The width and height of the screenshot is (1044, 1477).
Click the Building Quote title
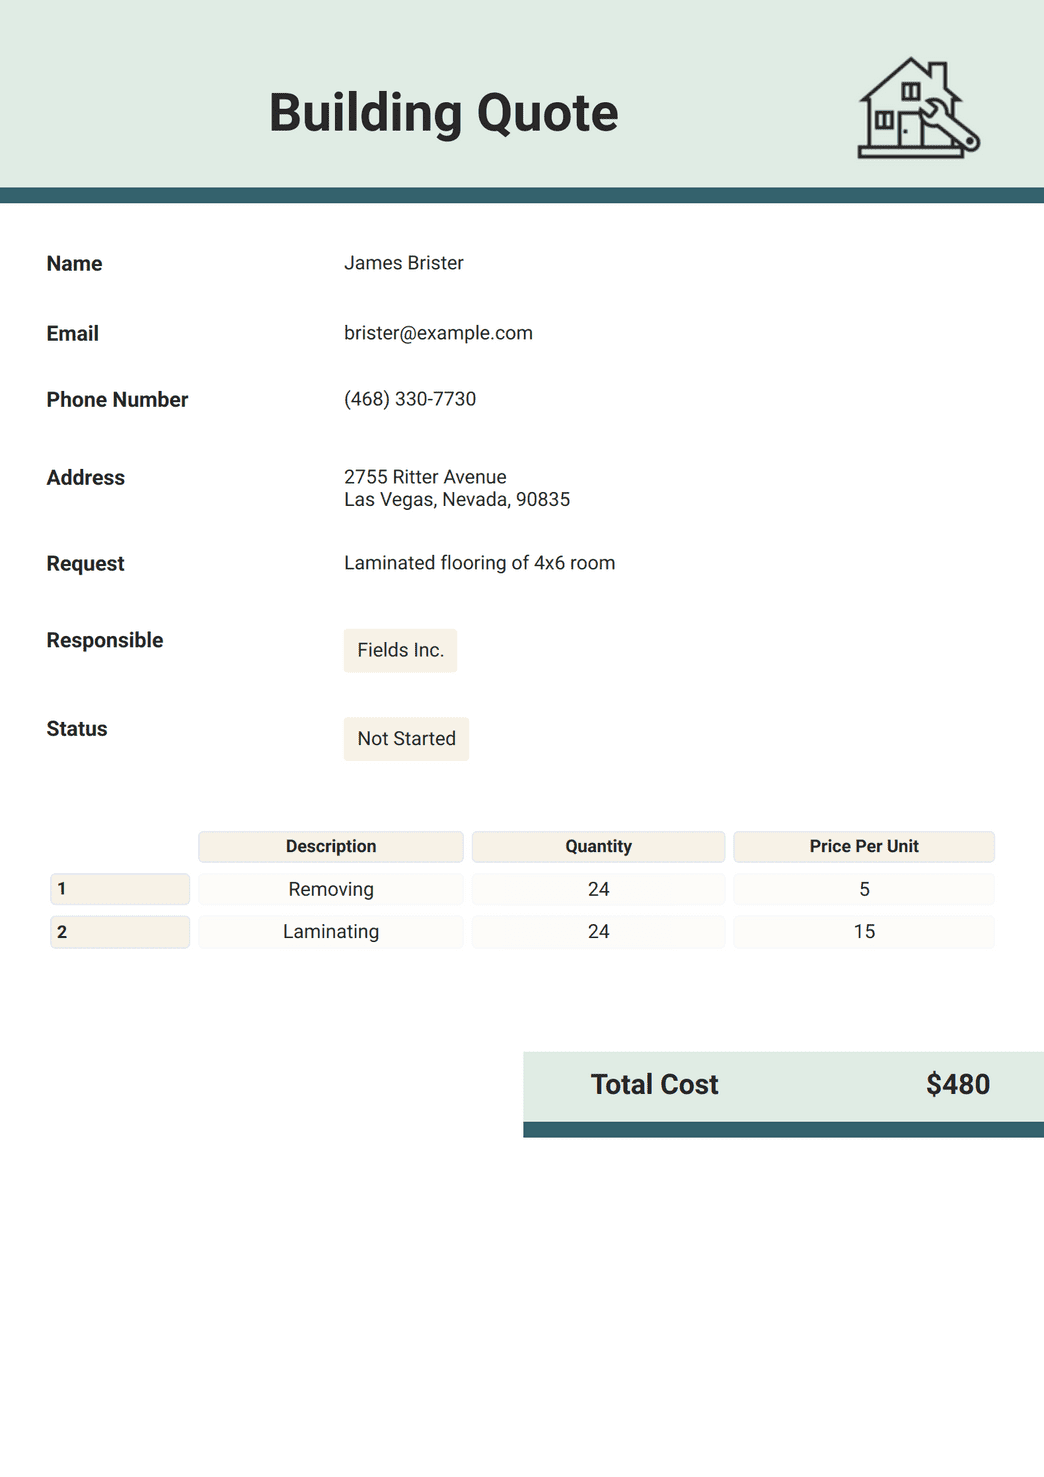pos(444,113)
